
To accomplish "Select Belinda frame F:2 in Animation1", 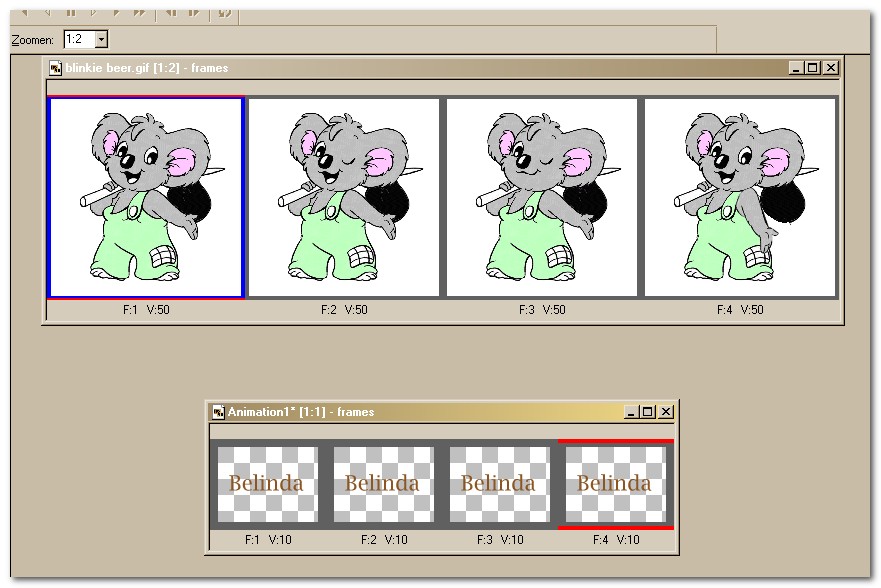I will pos(383,484).
